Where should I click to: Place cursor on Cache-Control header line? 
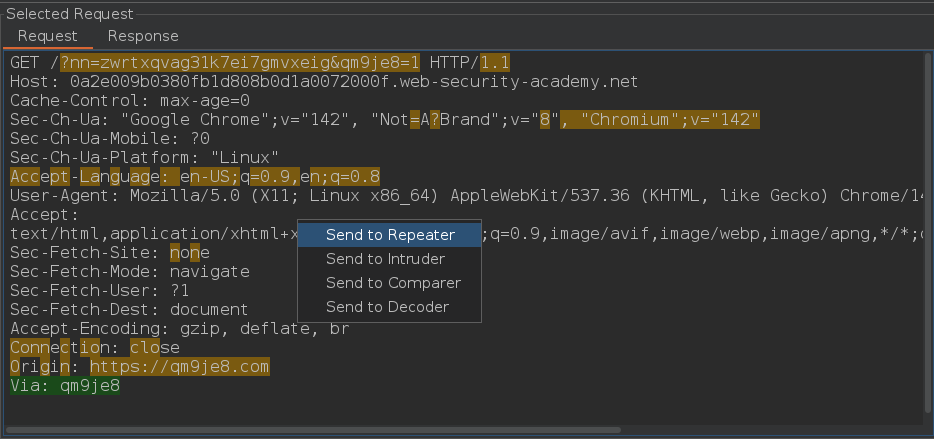pos(129,101)
